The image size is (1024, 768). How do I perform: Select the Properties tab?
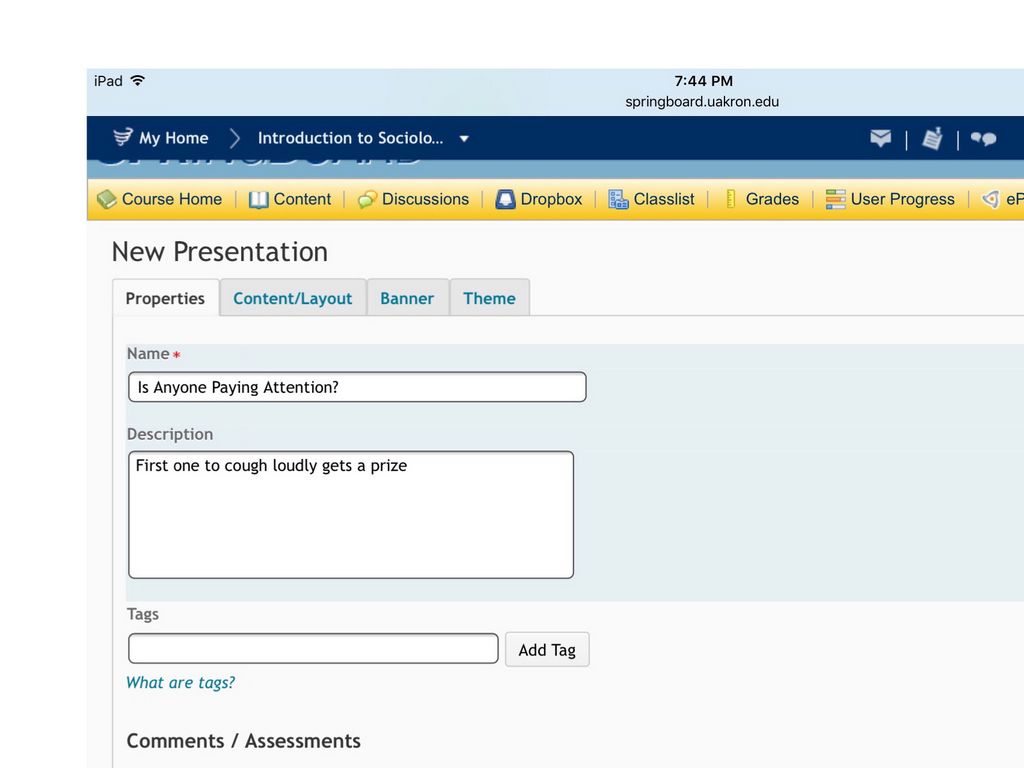165,298
